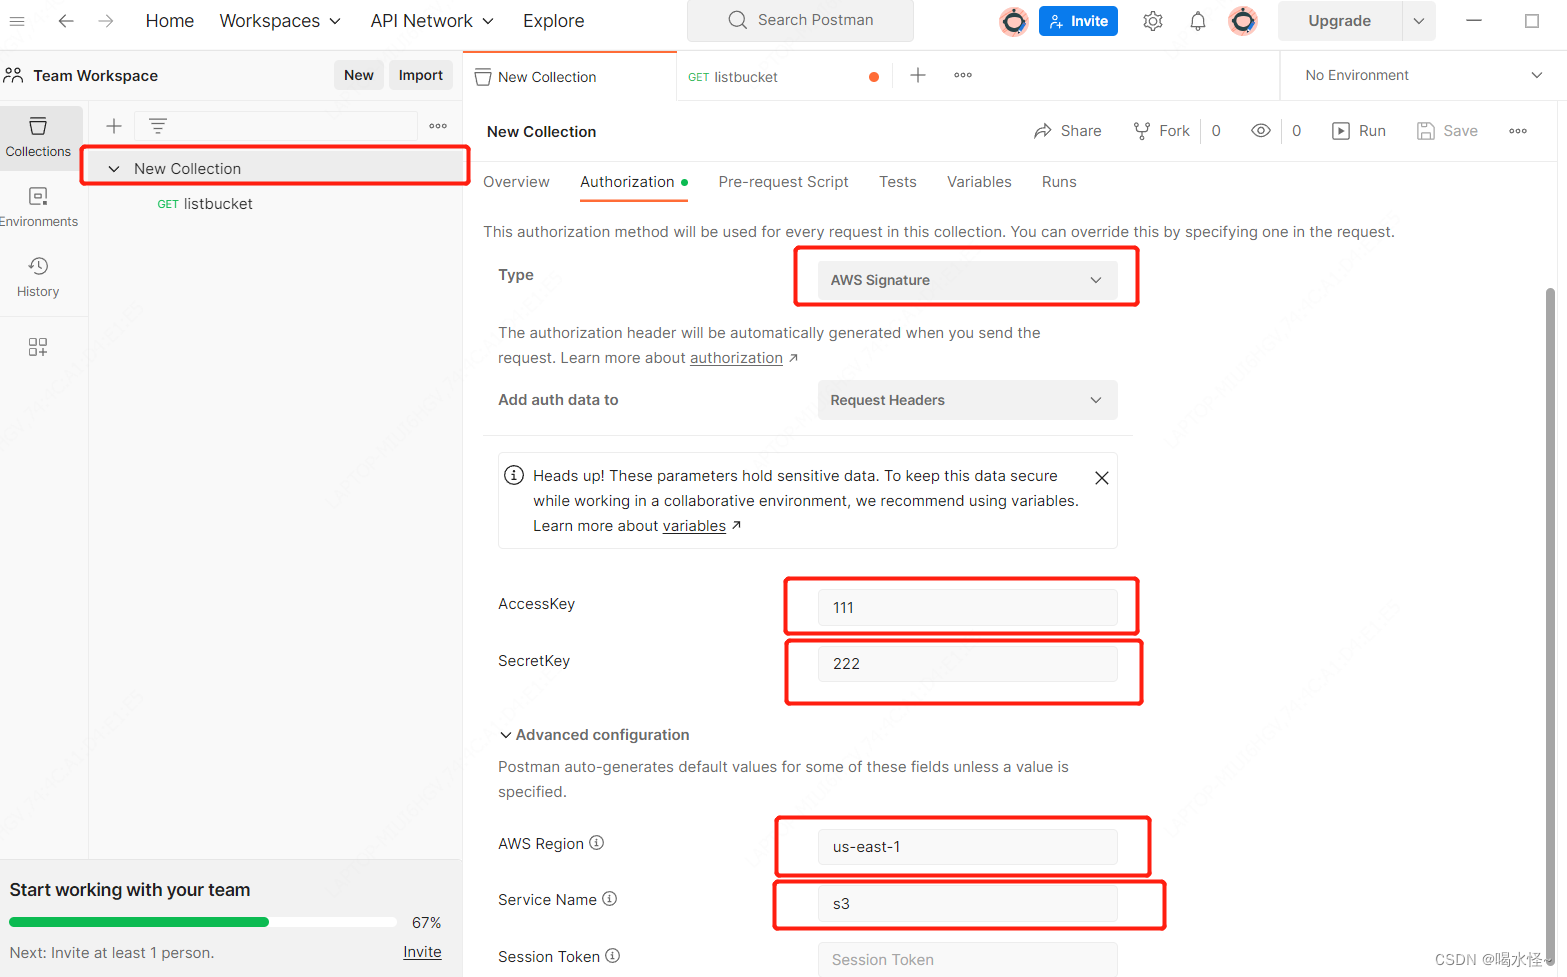The width and height of the screenshot is (1567, 977).
Task: Fork the collection
Action: click(x=1161, y=131)
